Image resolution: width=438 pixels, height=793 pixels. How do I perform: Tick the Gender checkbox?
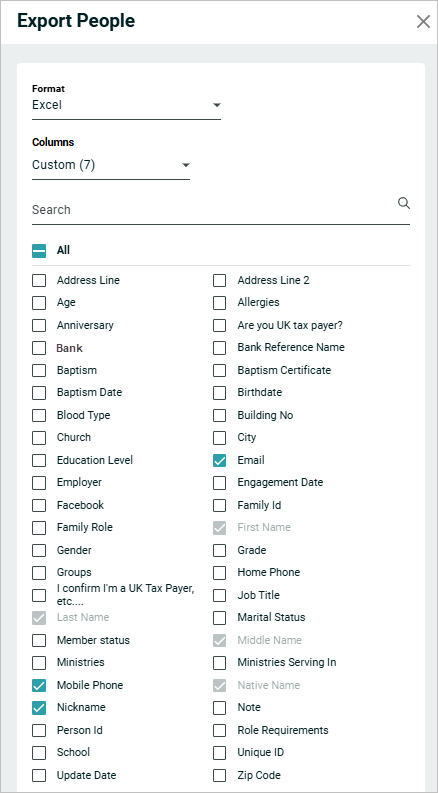pyautogui.click(x=39, y=550)
